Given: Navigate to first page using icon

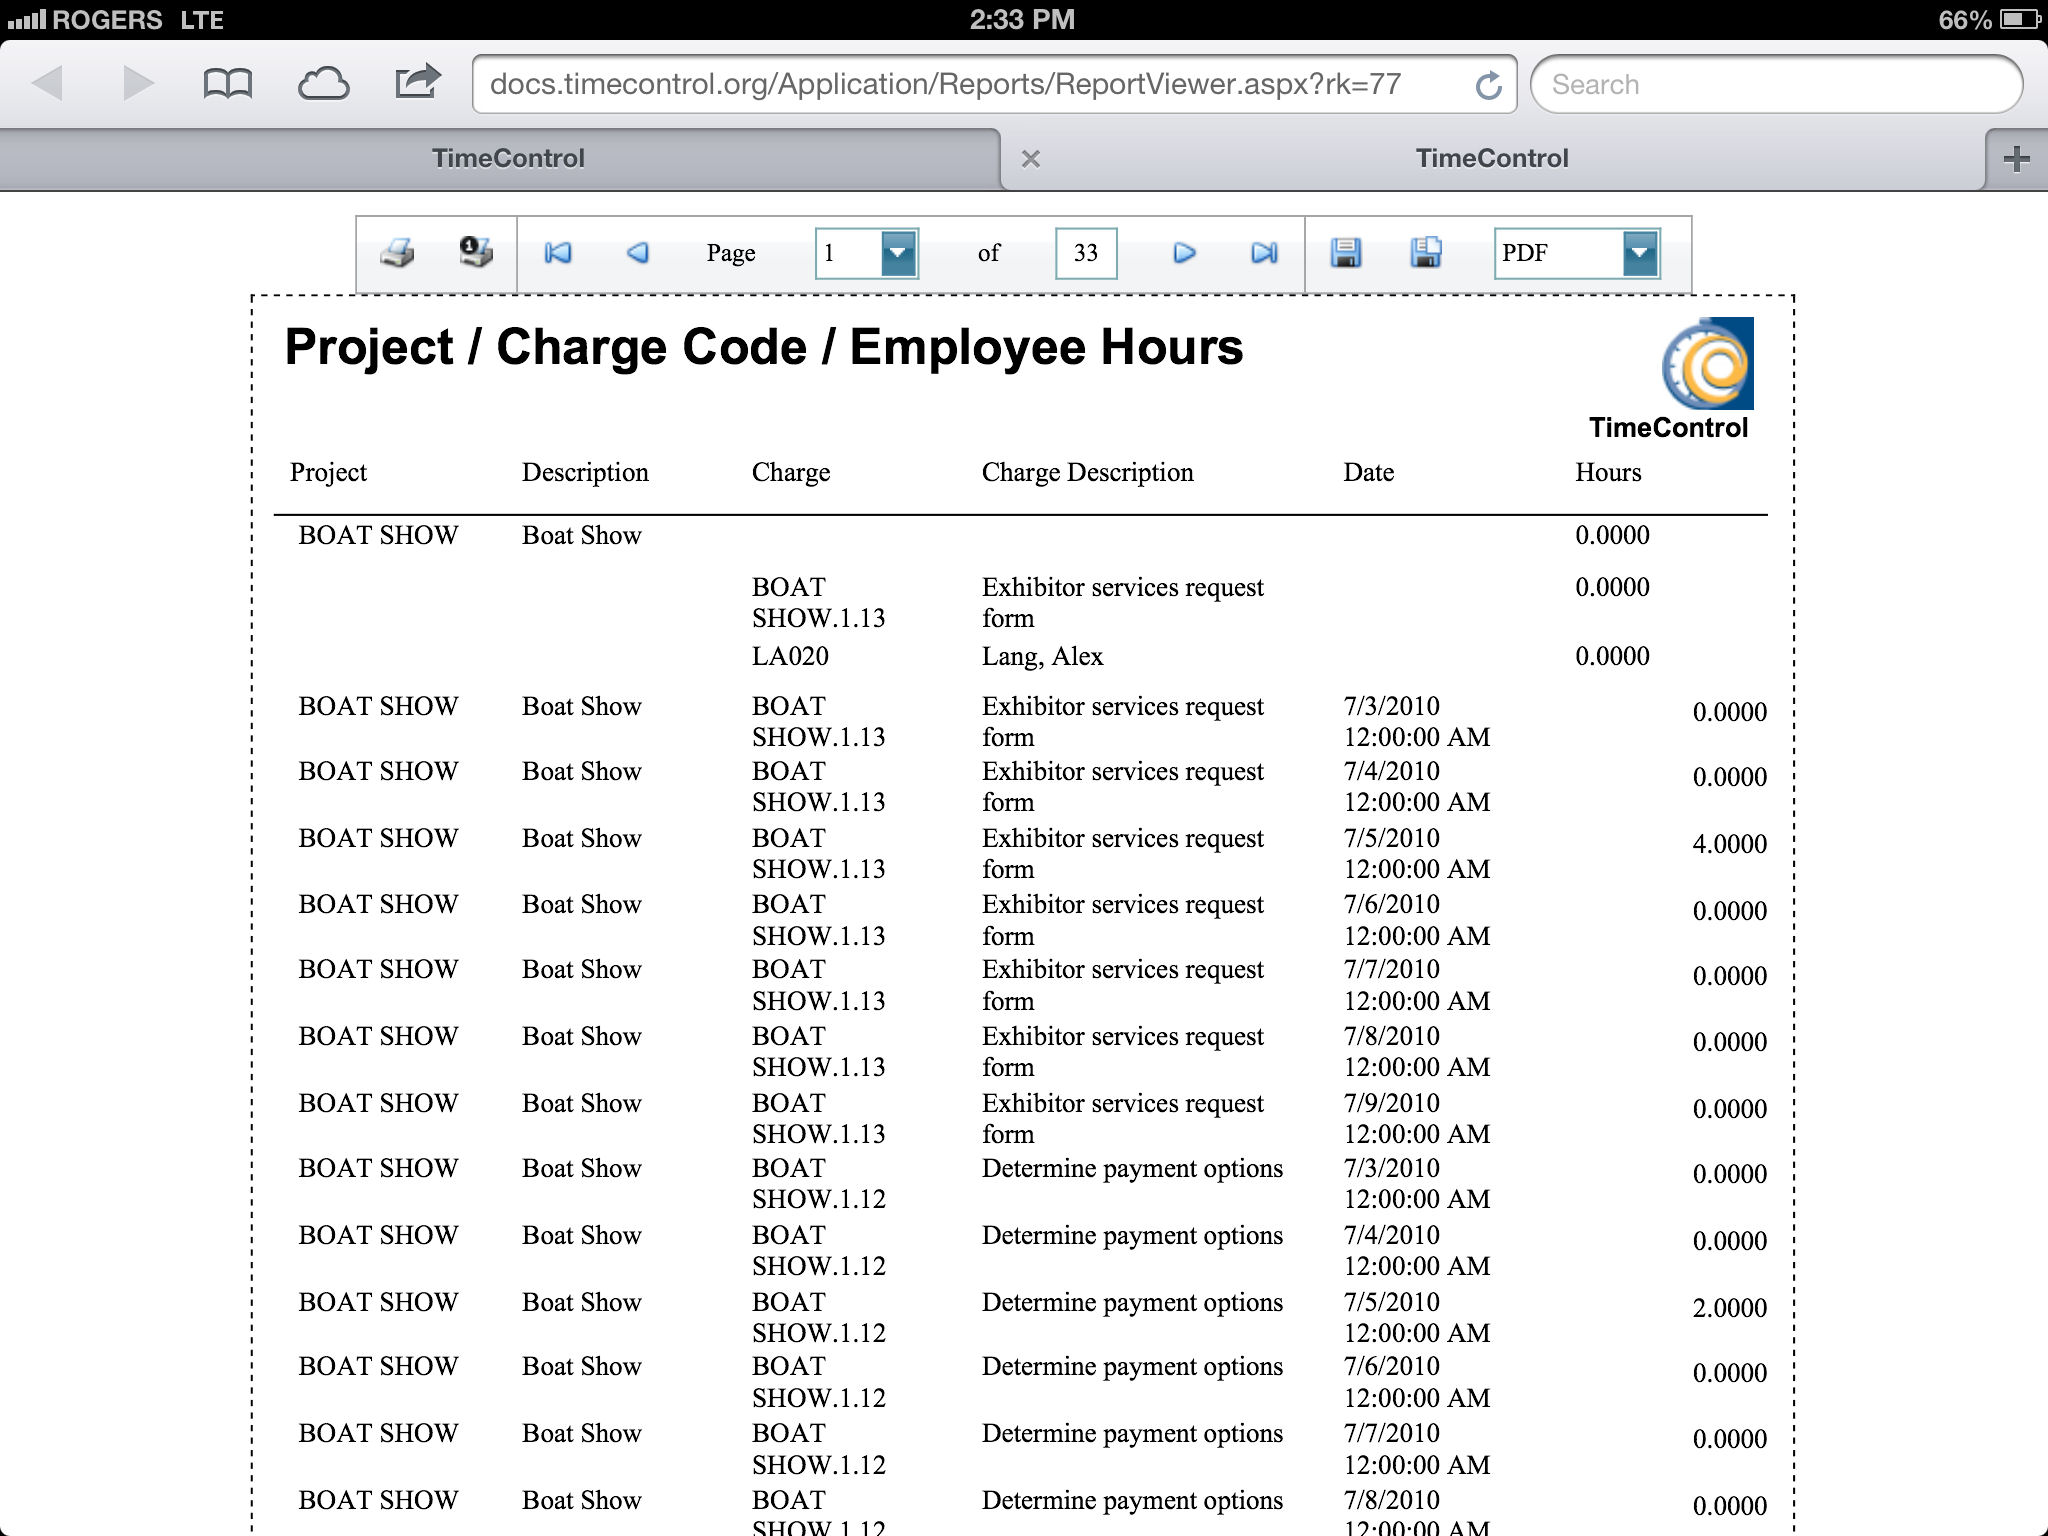Looking at the screenshot, I should [x=560, y=252].
